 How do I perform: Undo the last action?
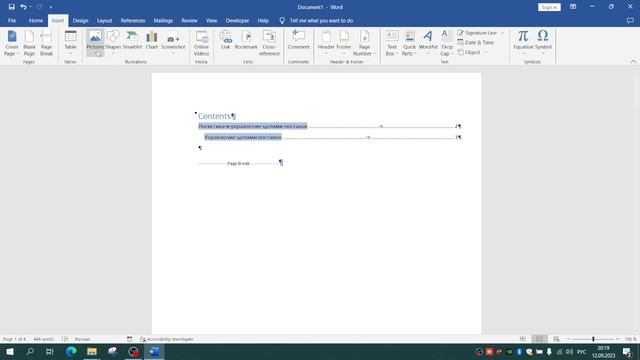(x=23, y=7)
